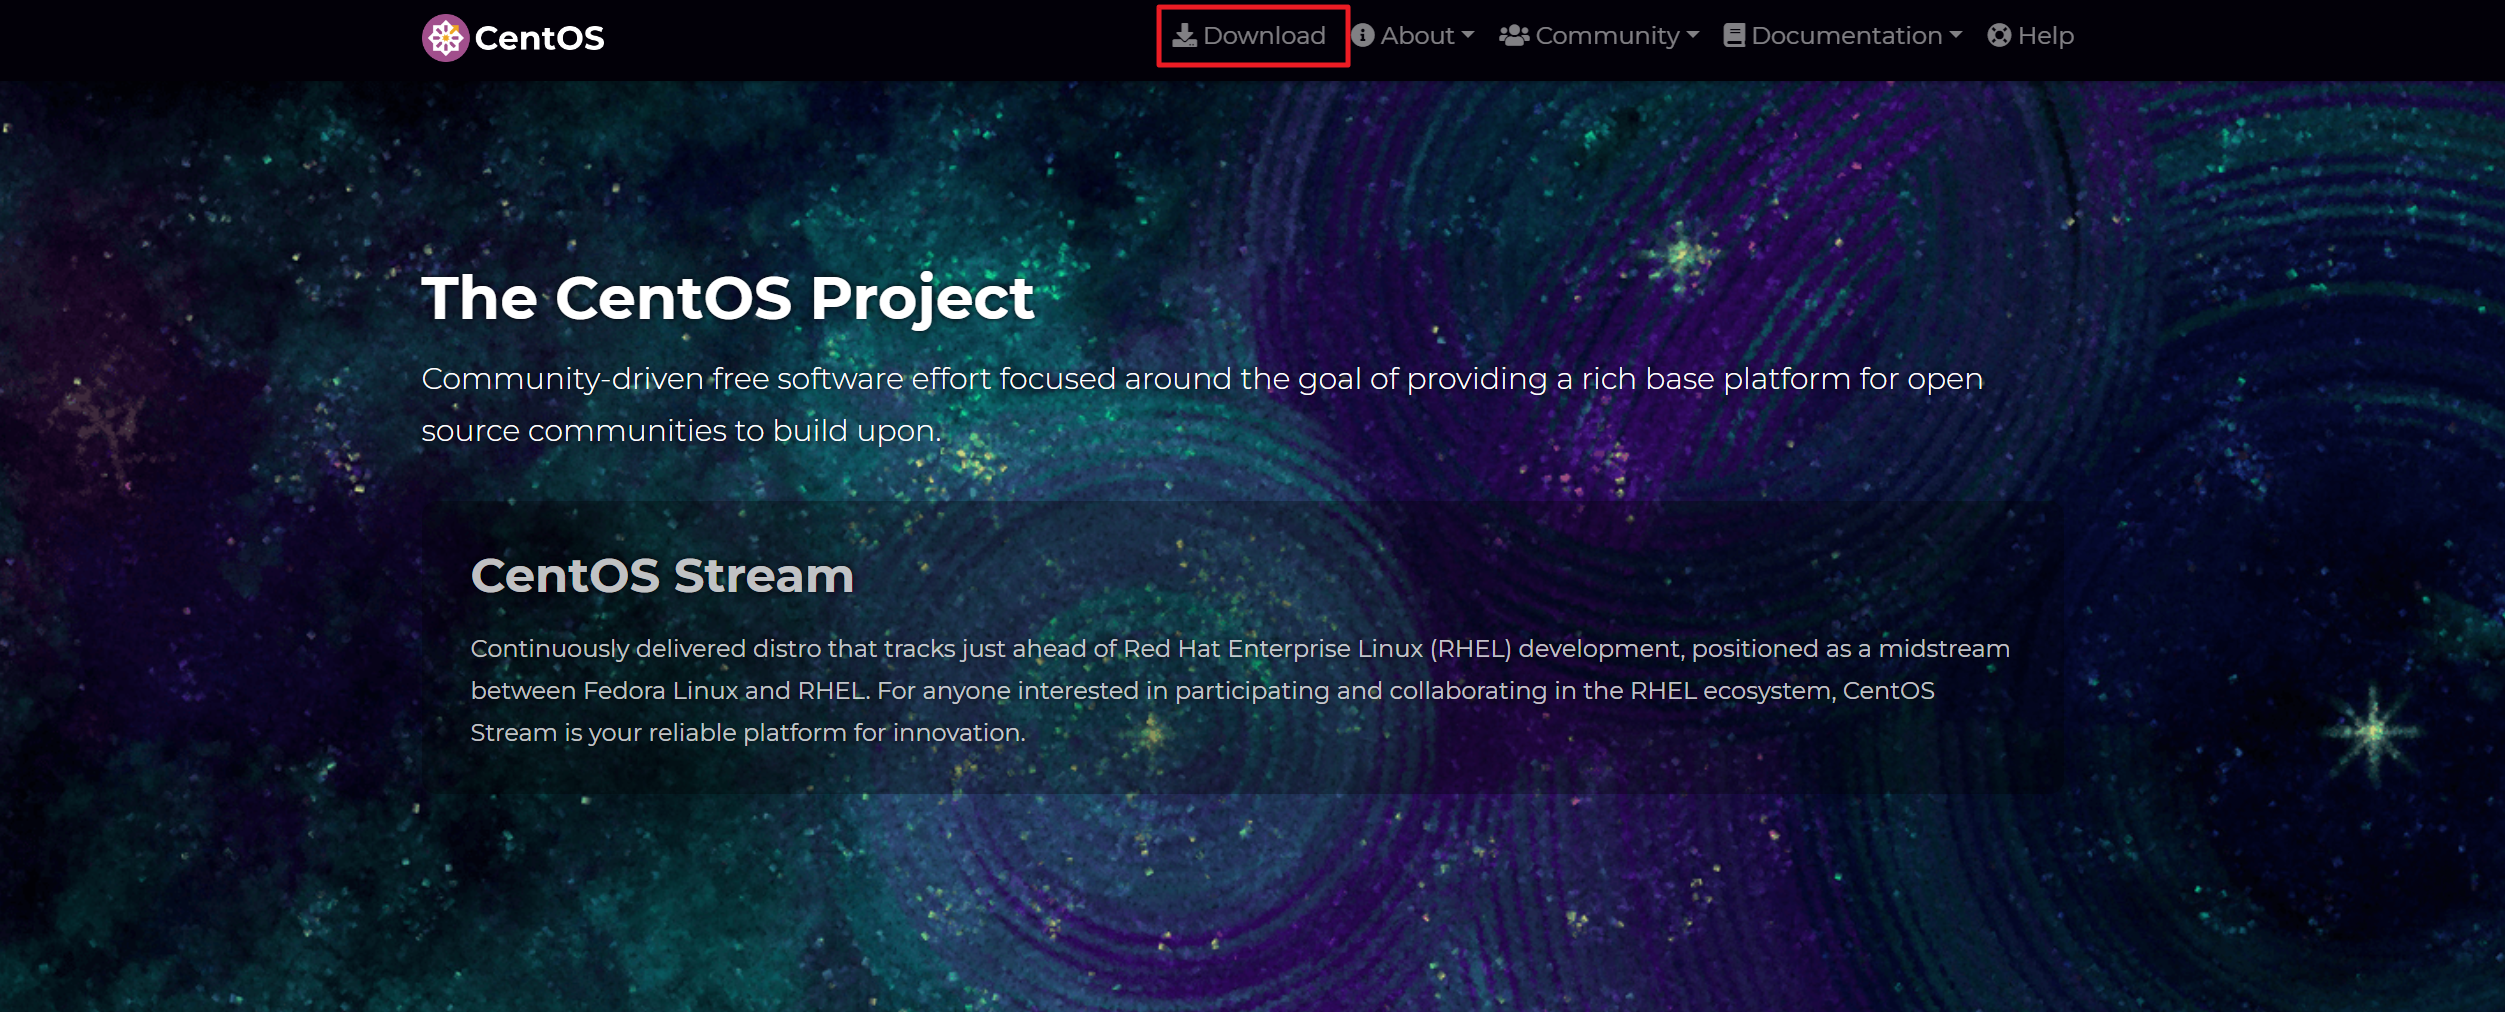This screenshot has width=2505, height=1012.
Task: Click the About info circle icon
Action: (x=1363, y=36)
